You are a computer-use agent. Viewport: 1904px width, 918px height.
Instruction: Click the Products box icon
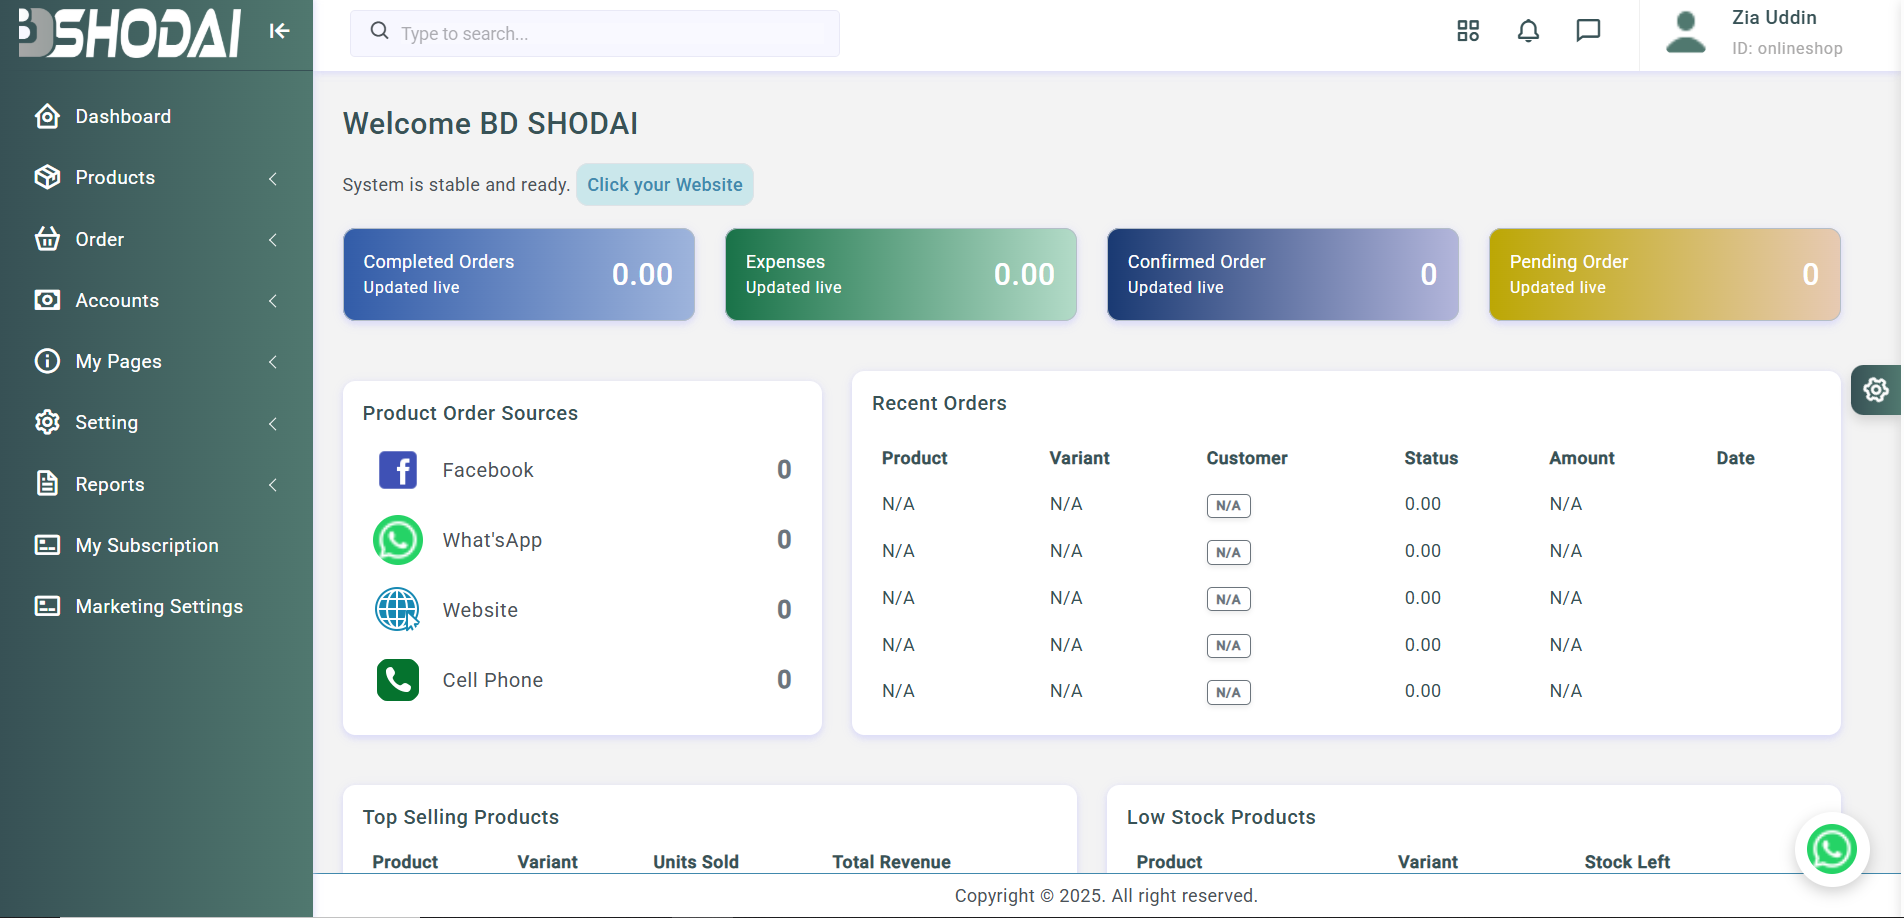(x=47, y=178)
